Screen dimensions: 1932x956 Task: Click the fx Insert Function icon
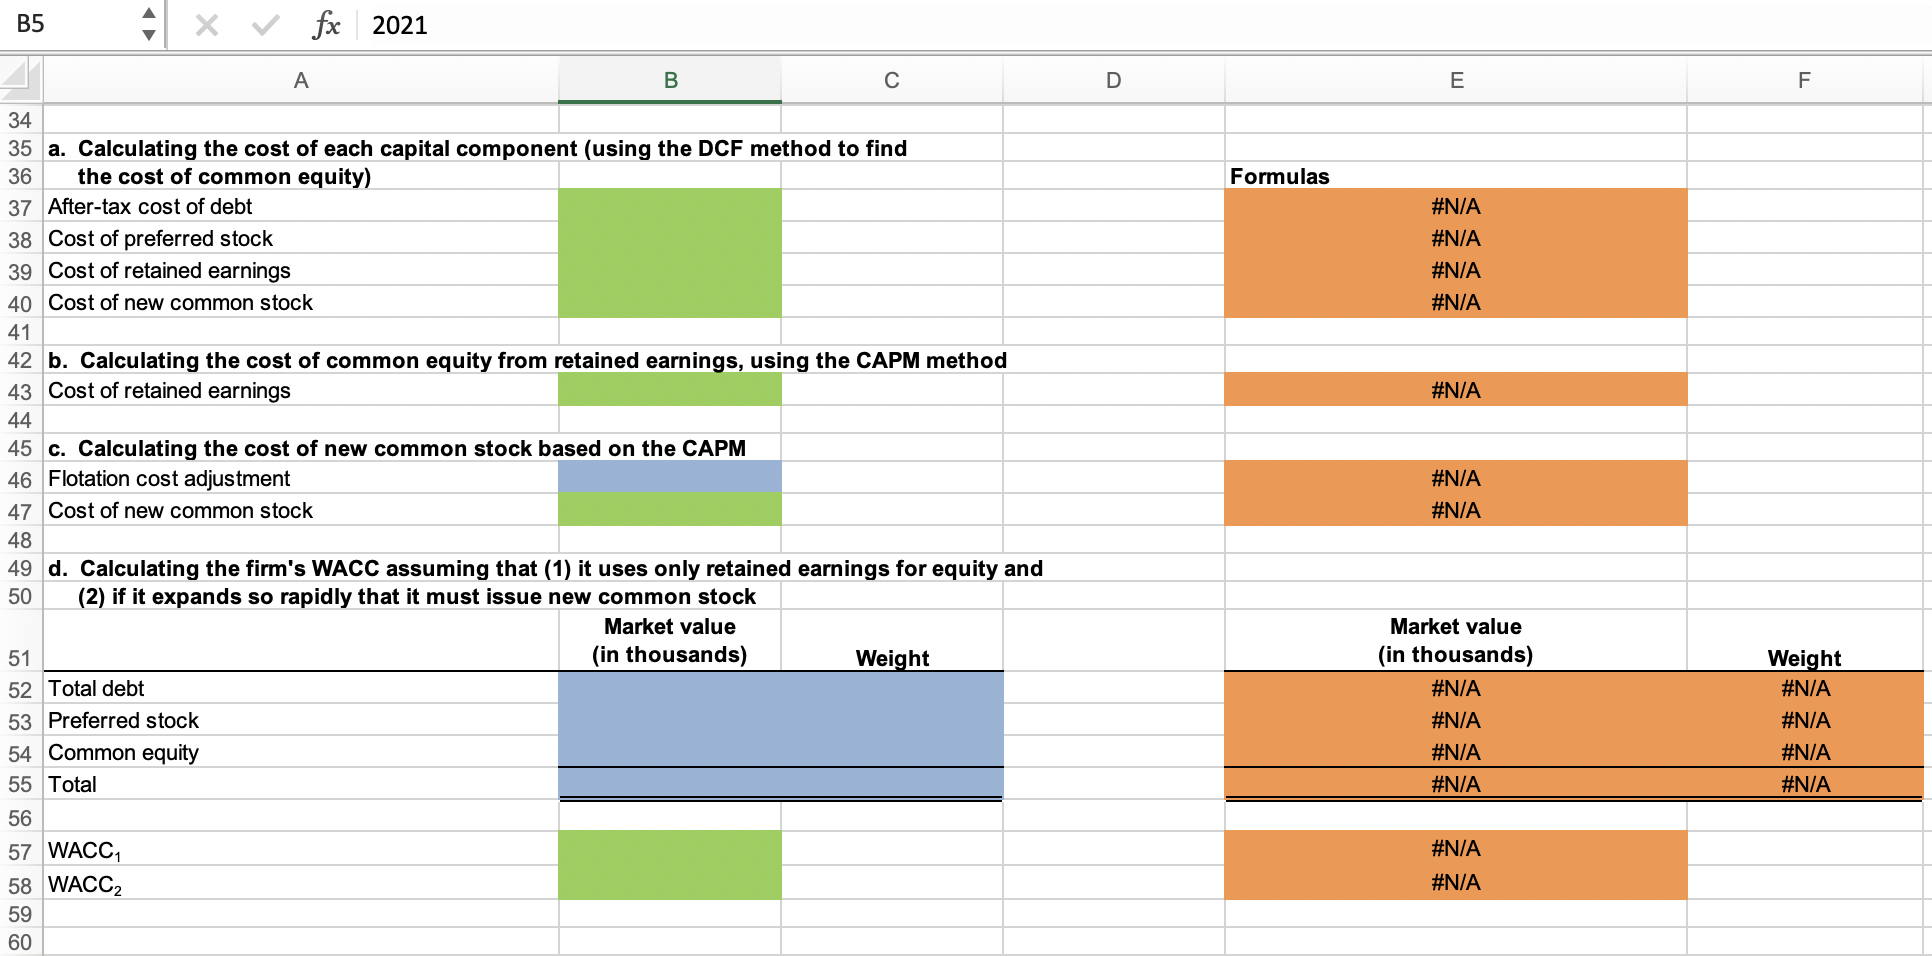(325, 26)
